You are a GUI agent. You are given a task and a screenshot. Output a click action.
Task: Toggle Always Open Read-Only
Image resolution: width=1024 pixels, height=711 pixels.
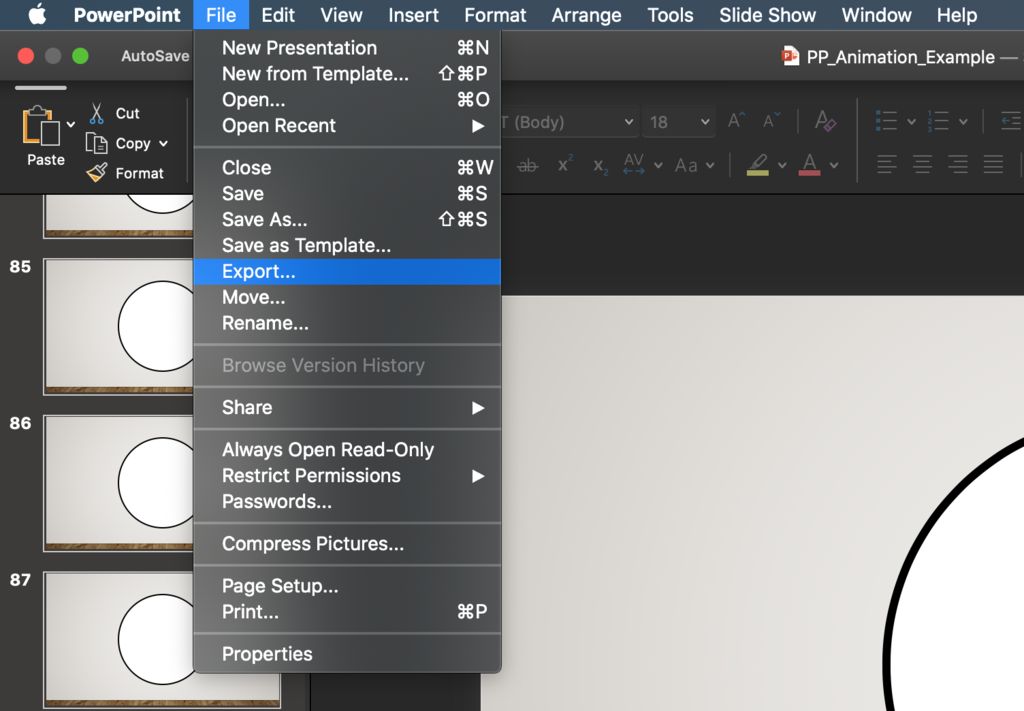click(x=347, y=450)
